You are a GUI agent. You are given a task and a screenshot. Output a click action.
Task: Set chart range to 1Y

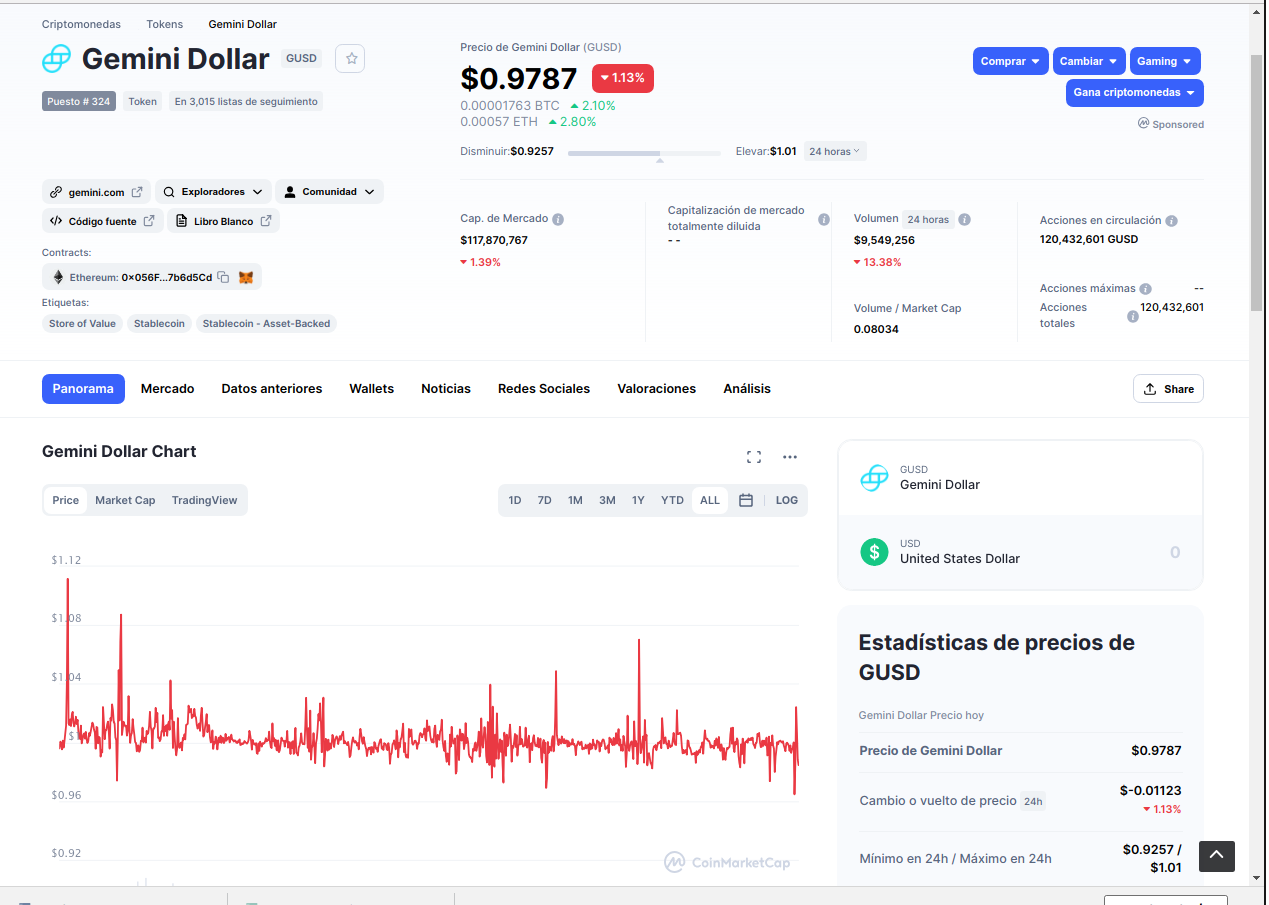click(x=638, y=500)
